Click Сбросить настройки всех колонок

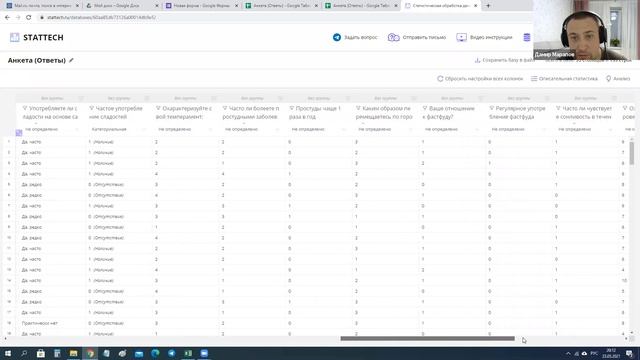tap(480, 78)
